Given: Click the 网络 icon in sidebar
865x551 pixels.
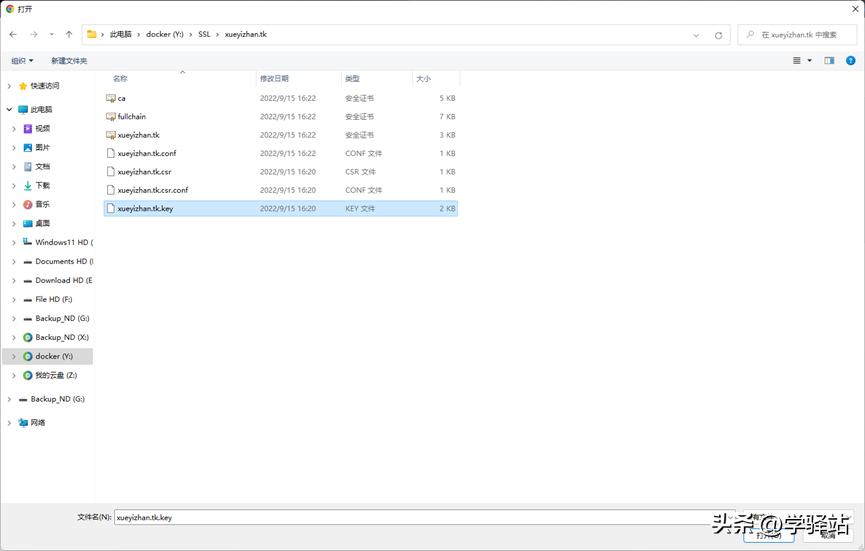Looking at the screenshot, I should (x=23, y=422).
